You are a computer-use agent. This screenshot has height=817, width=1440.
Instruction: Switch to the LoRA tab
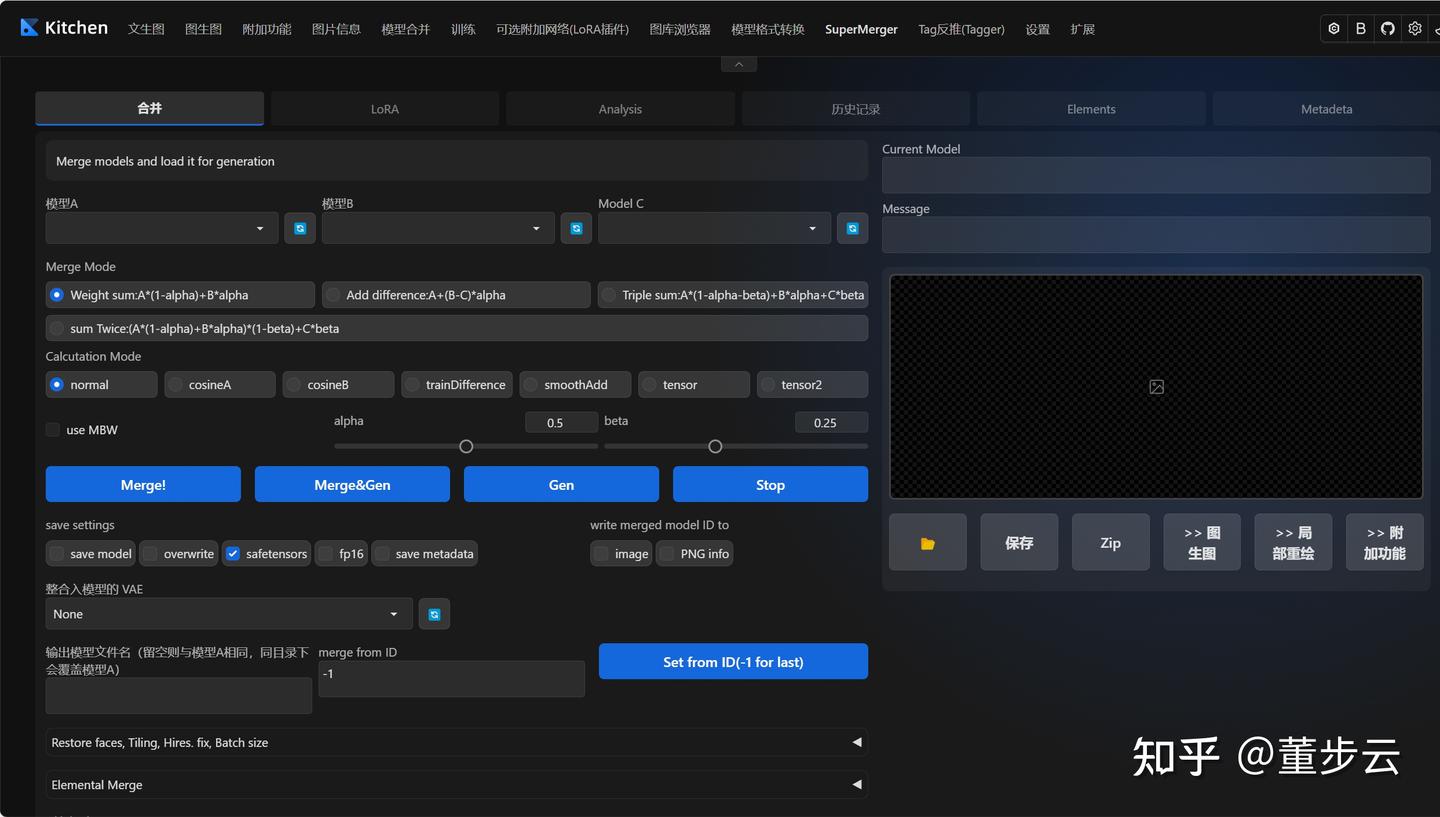pyautogui.click(x=384, y=109)
